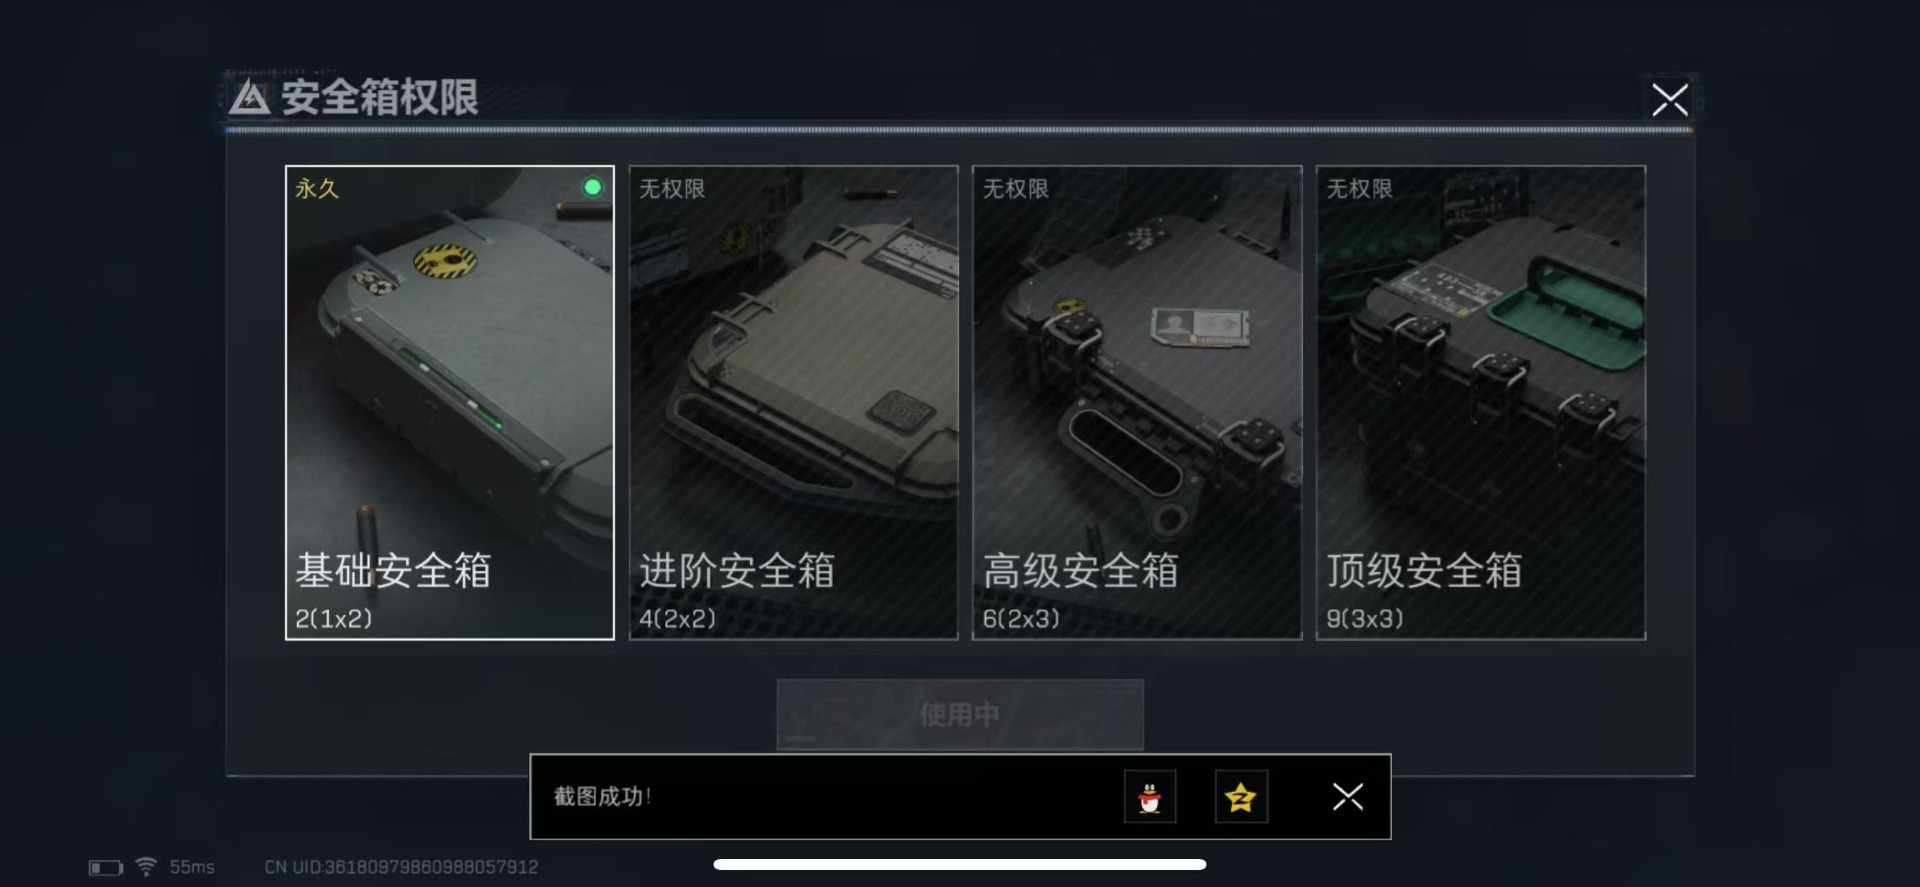The image size is (1920, 887).
Task: Select the 基础安全箱 card
Action: coord(450,402)
